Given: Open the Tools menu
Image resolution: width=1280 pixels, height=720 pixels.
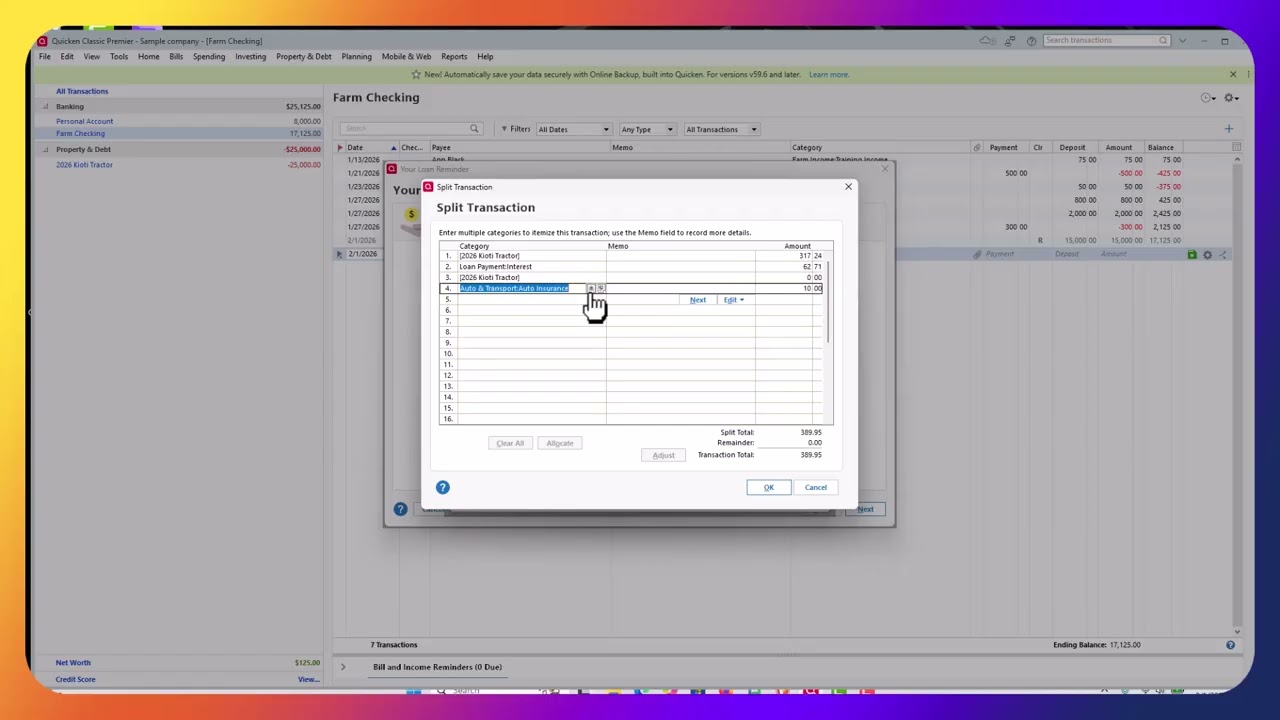Looking at the screenshot, I should tap(119, 56).
